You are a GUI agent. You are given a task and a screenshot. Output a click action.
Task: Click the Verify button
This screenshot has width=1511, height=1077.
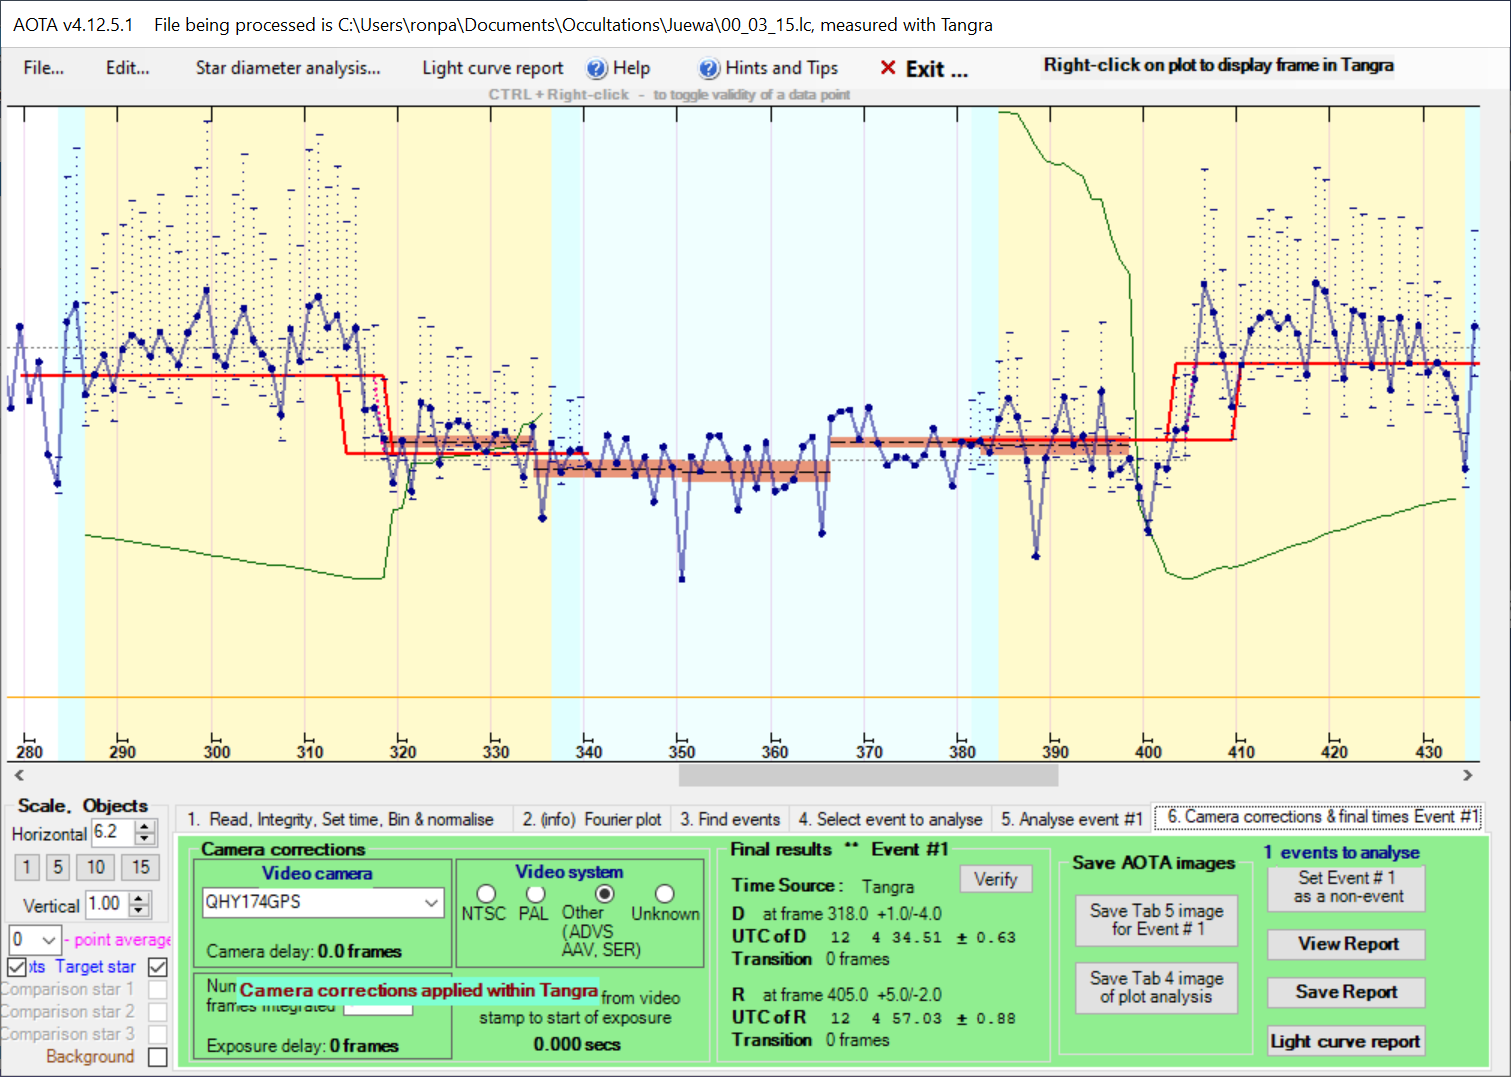[996, 879]
